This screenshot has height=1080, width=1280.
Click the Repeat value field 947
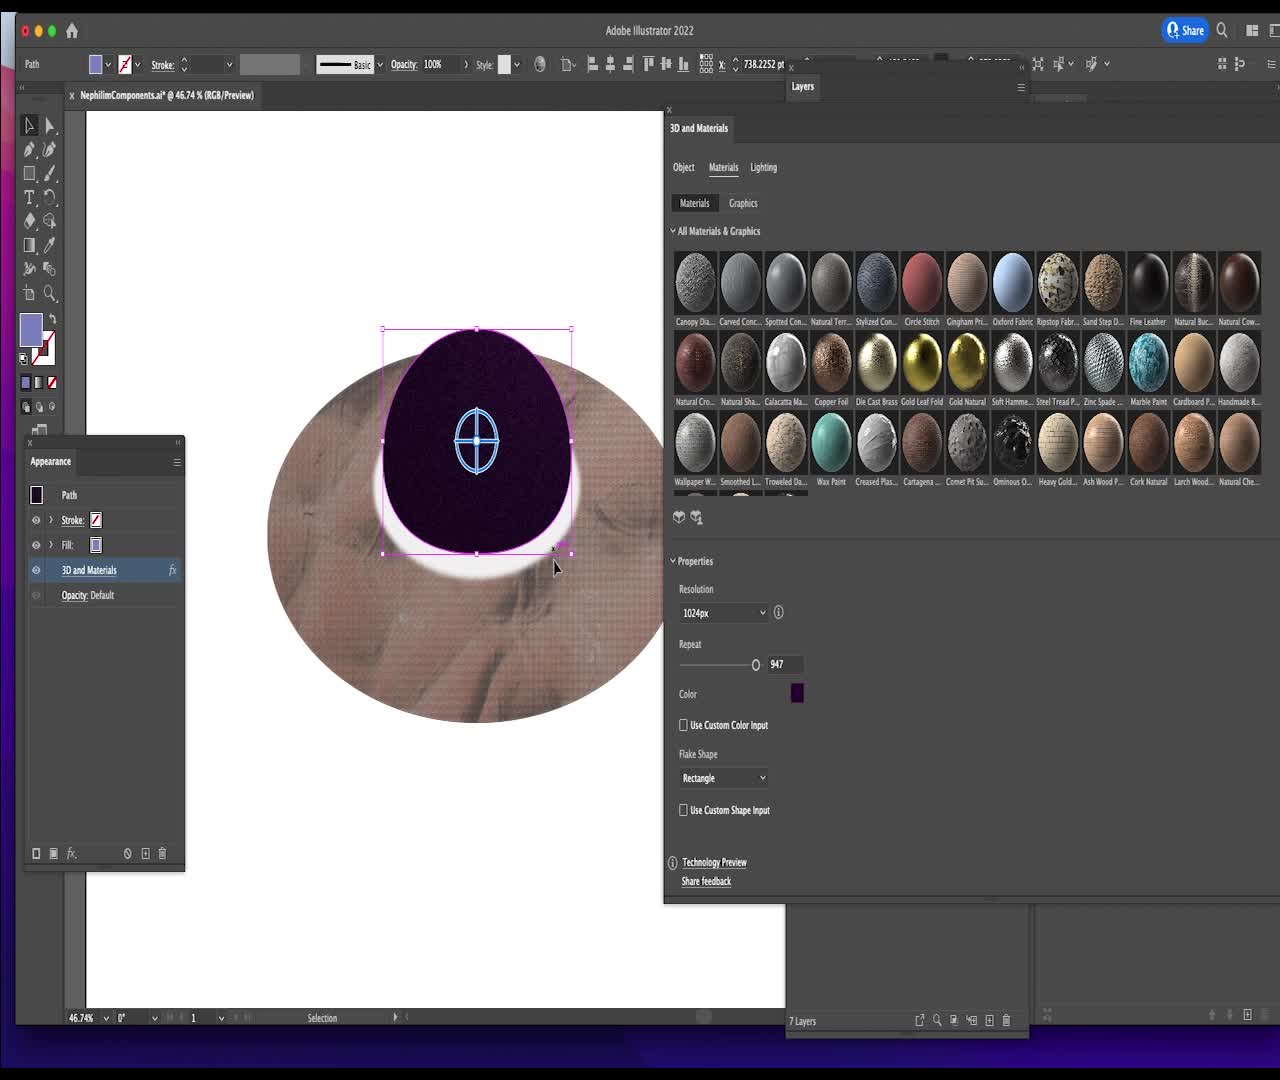[784, 664]
